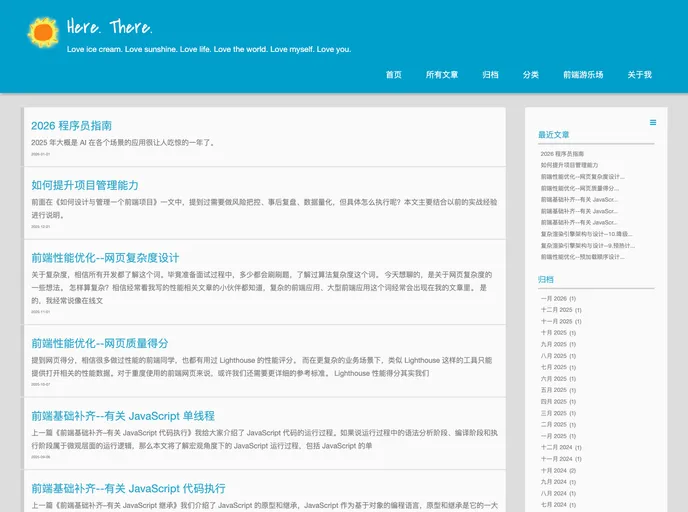688x512 pixels.
Task: Click the excerpt beginning '关于复杂度，相信所有开发'
Action: 262,287
